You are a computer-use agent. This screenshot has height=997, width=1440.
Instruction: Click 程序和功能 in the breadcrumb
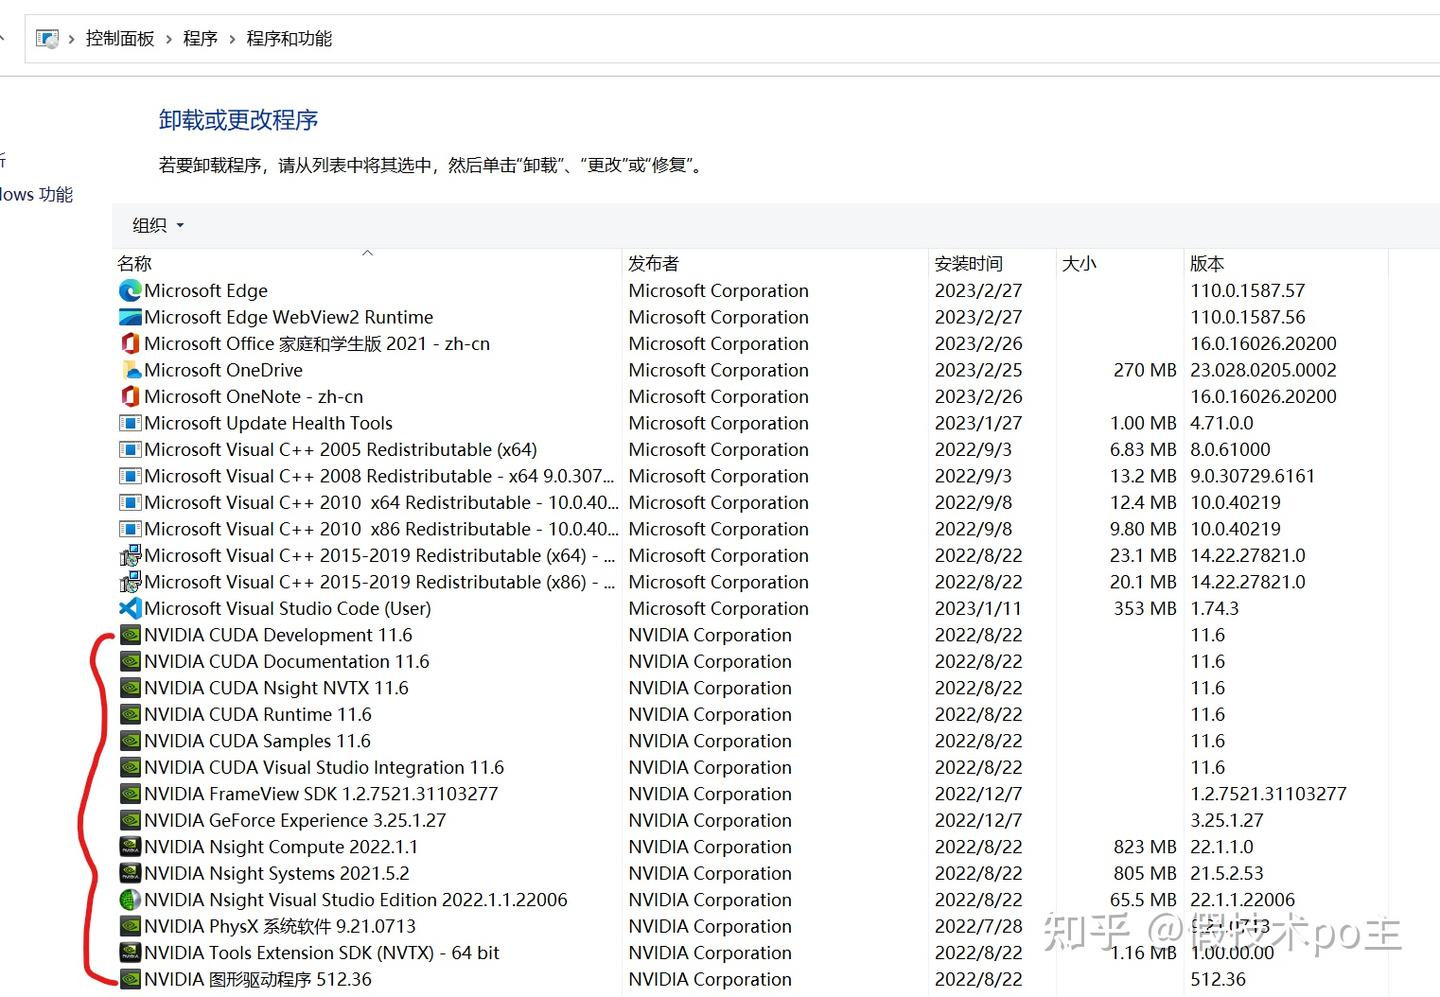click(289, 39)
